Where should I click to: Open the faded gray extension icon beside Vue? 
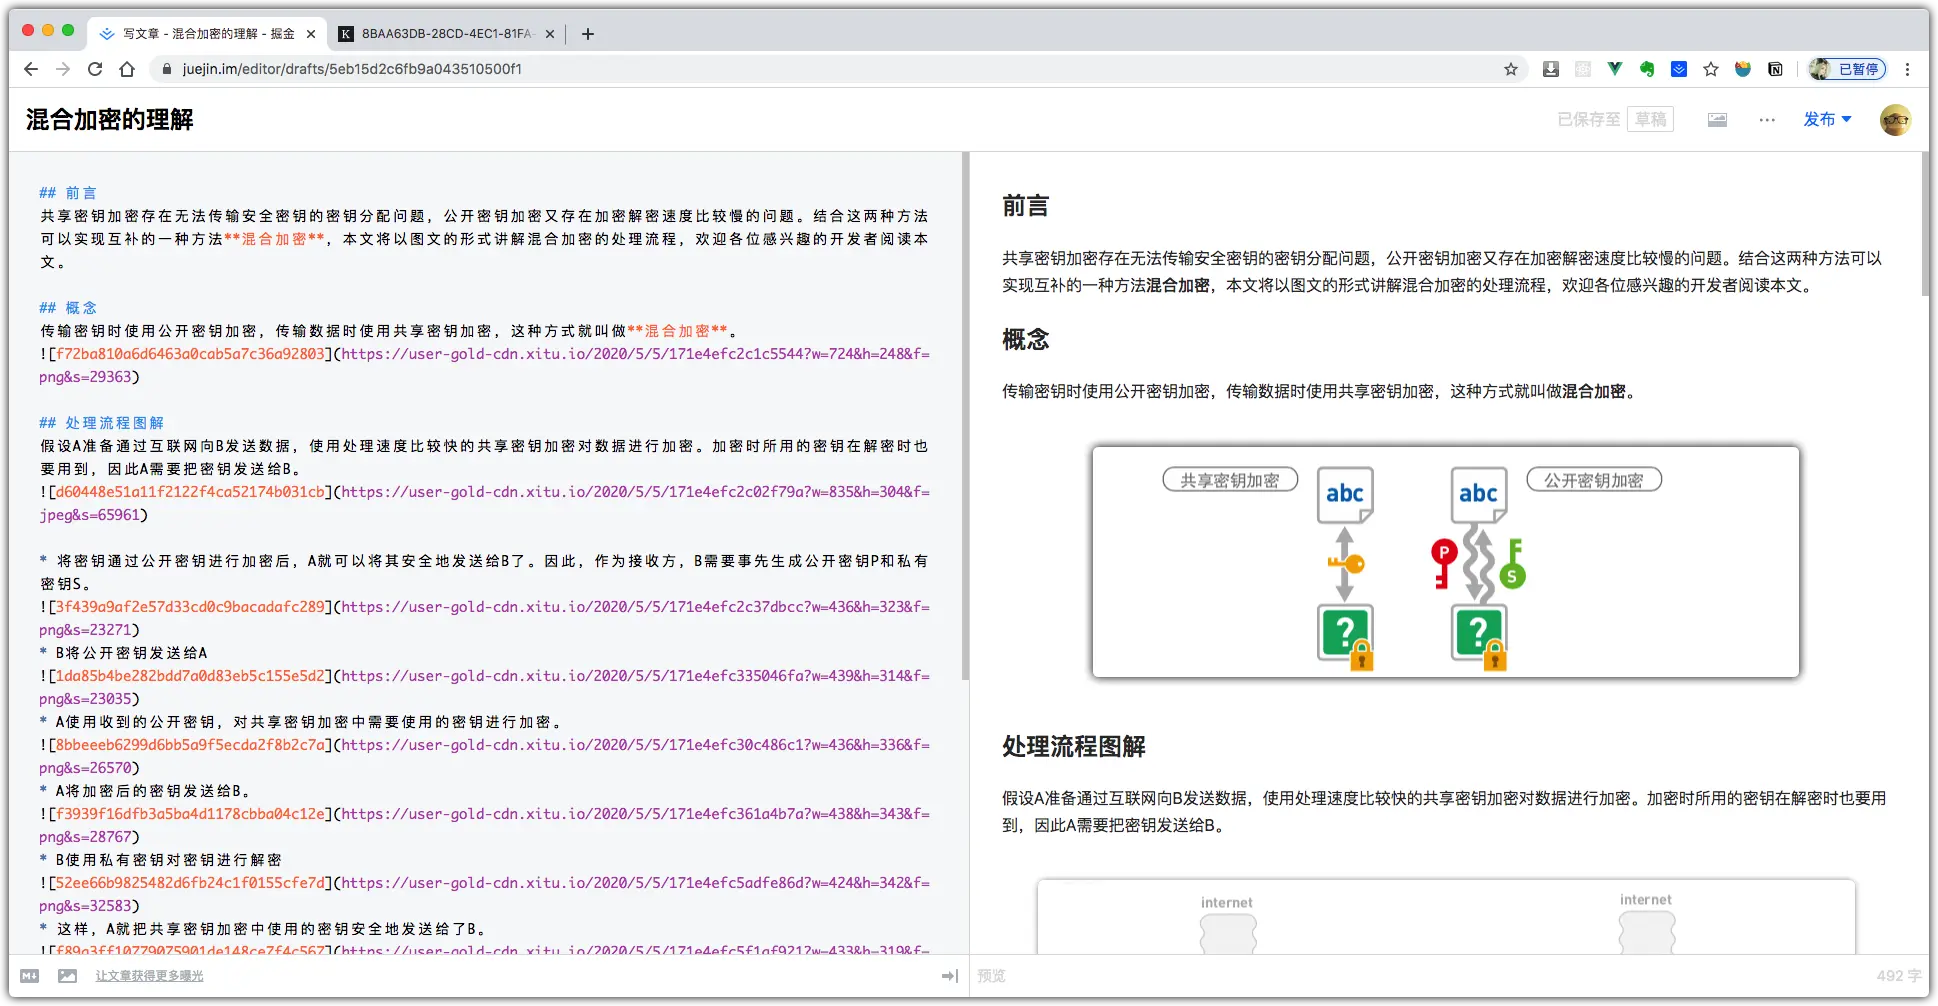(1583, 69)
